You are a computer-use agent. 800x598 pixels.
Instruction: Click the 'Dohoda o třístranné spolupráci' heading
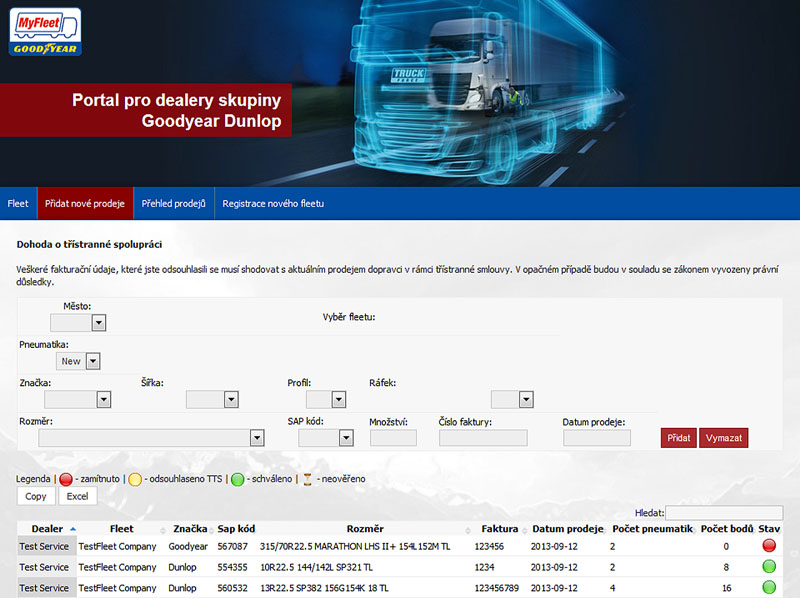(x=89, y=244)
